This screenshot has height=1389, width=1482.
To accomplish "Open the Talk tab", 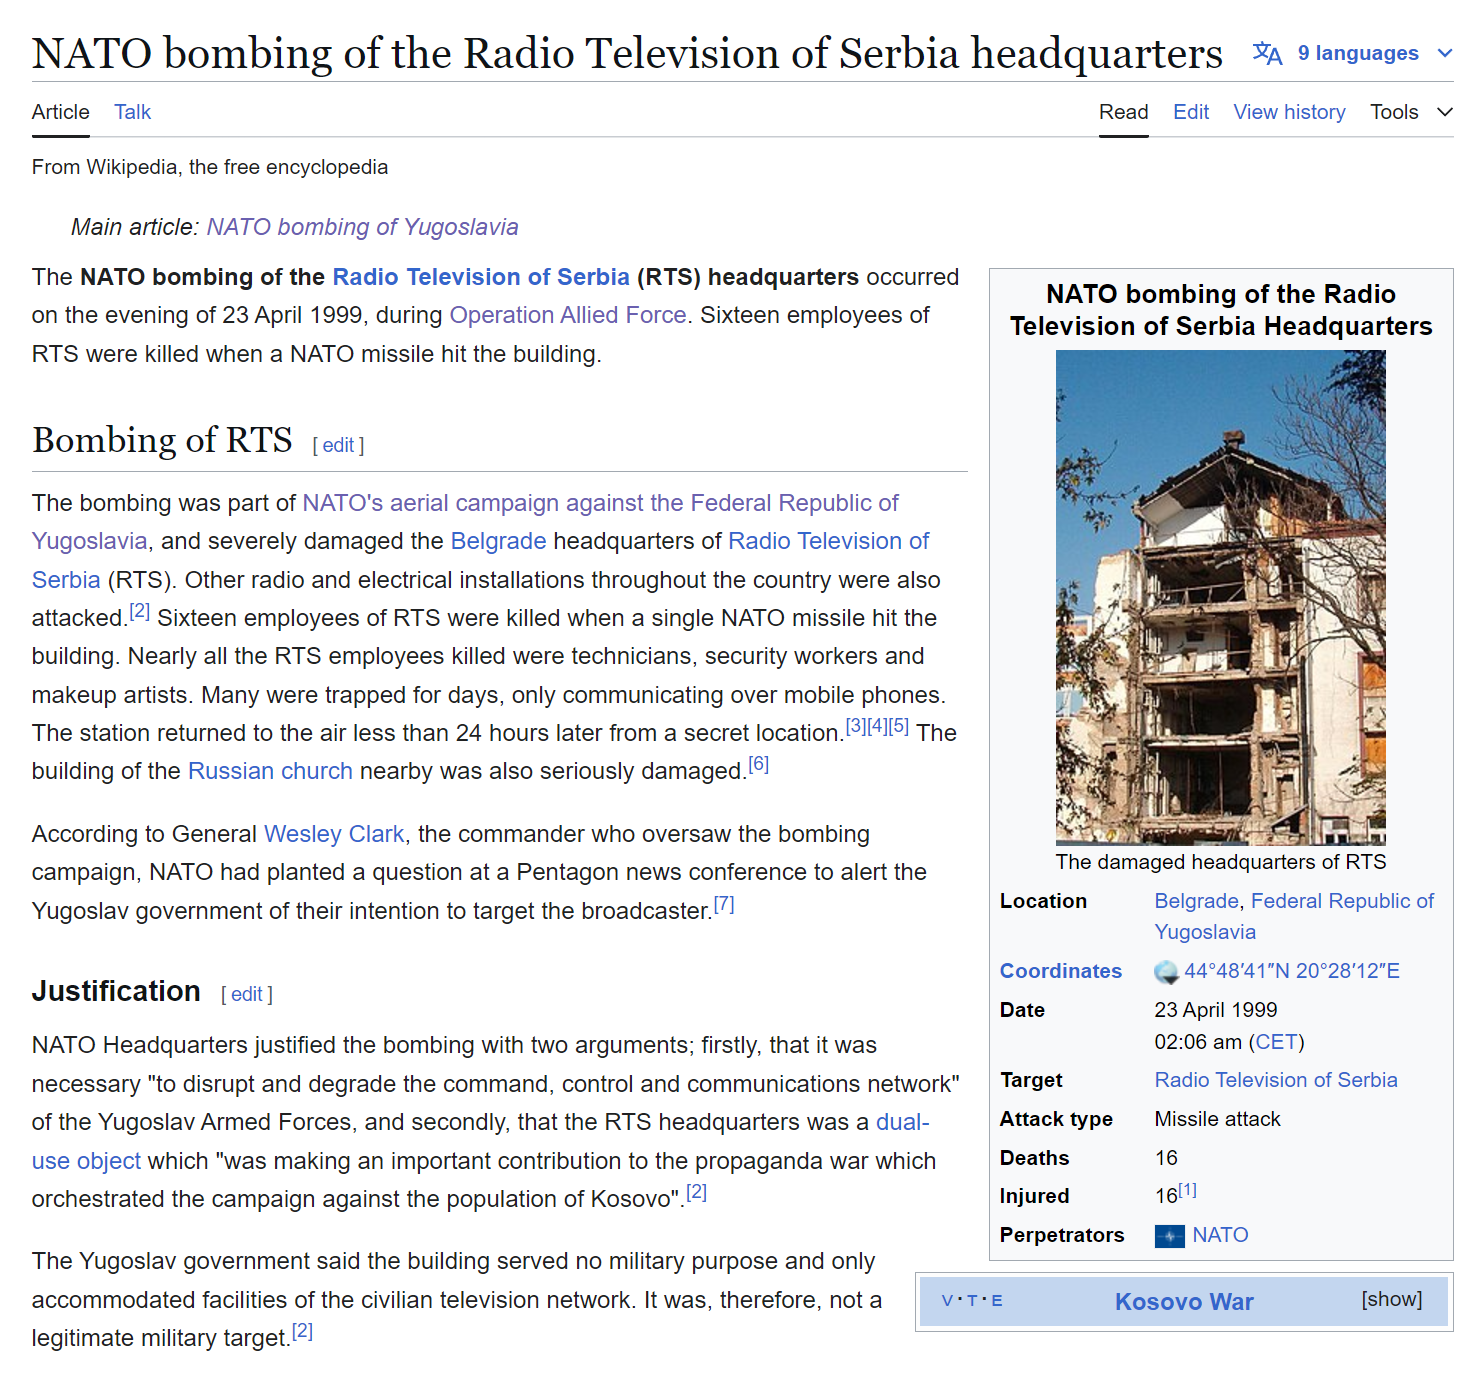I will (132, 112).
